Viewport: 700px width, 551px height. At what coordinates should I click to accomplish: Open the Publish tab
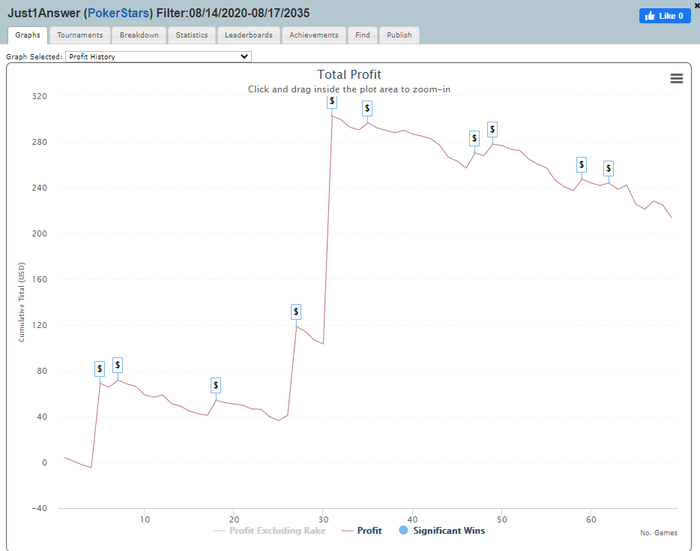[x=400, y=35]
